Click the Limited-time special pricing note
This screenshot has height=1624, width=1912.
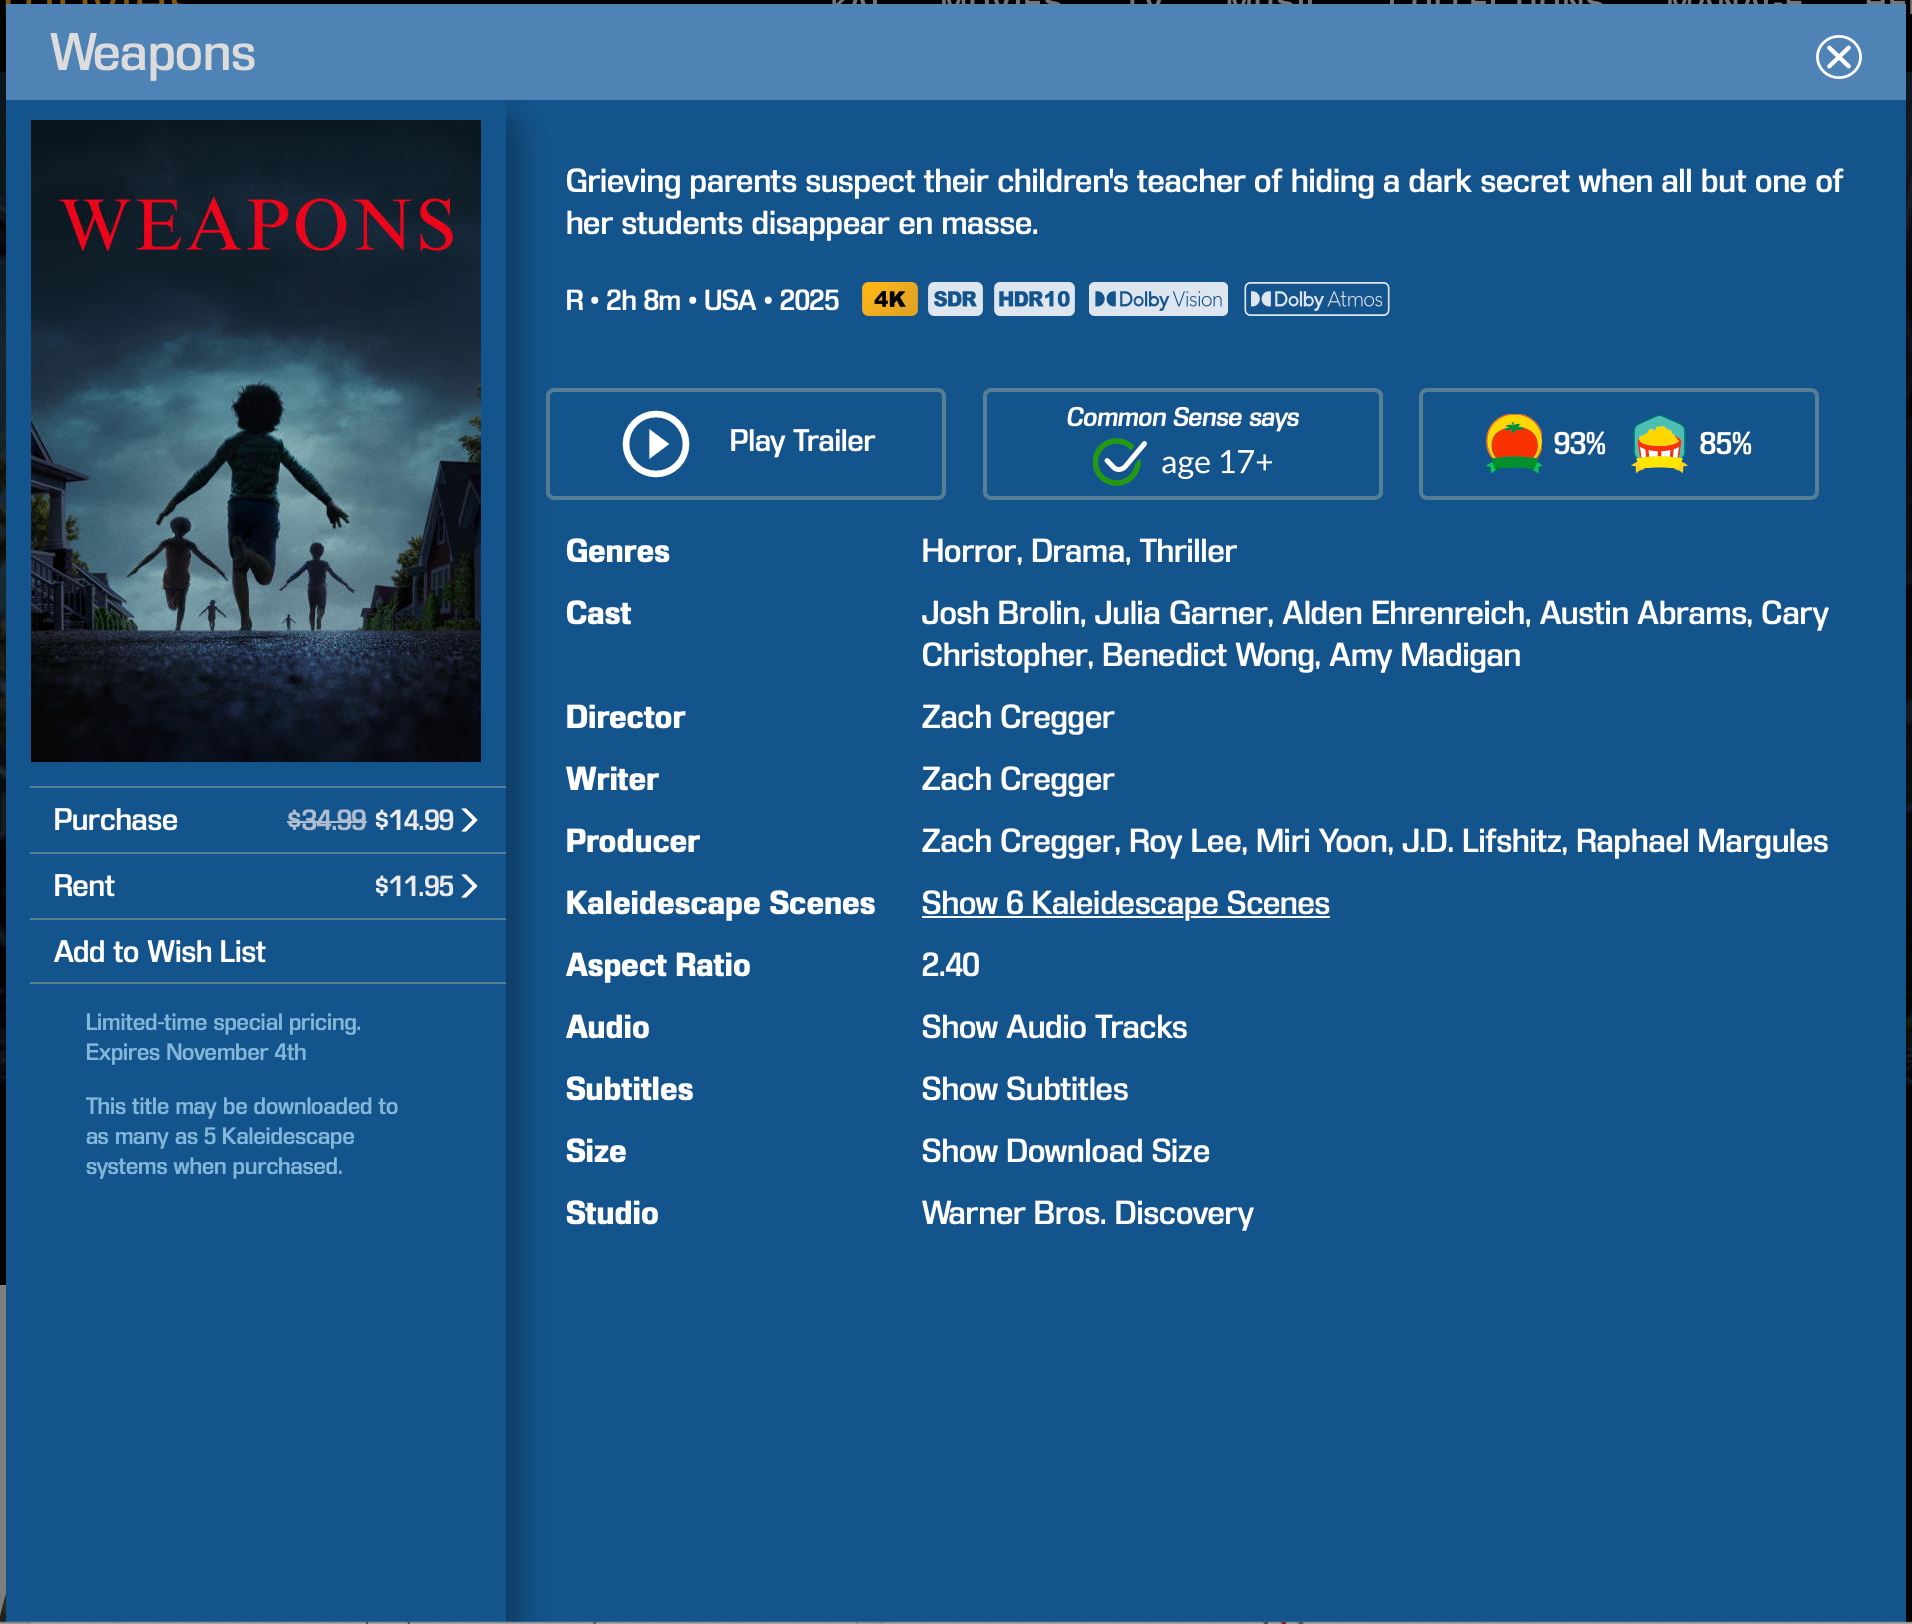223,1037
